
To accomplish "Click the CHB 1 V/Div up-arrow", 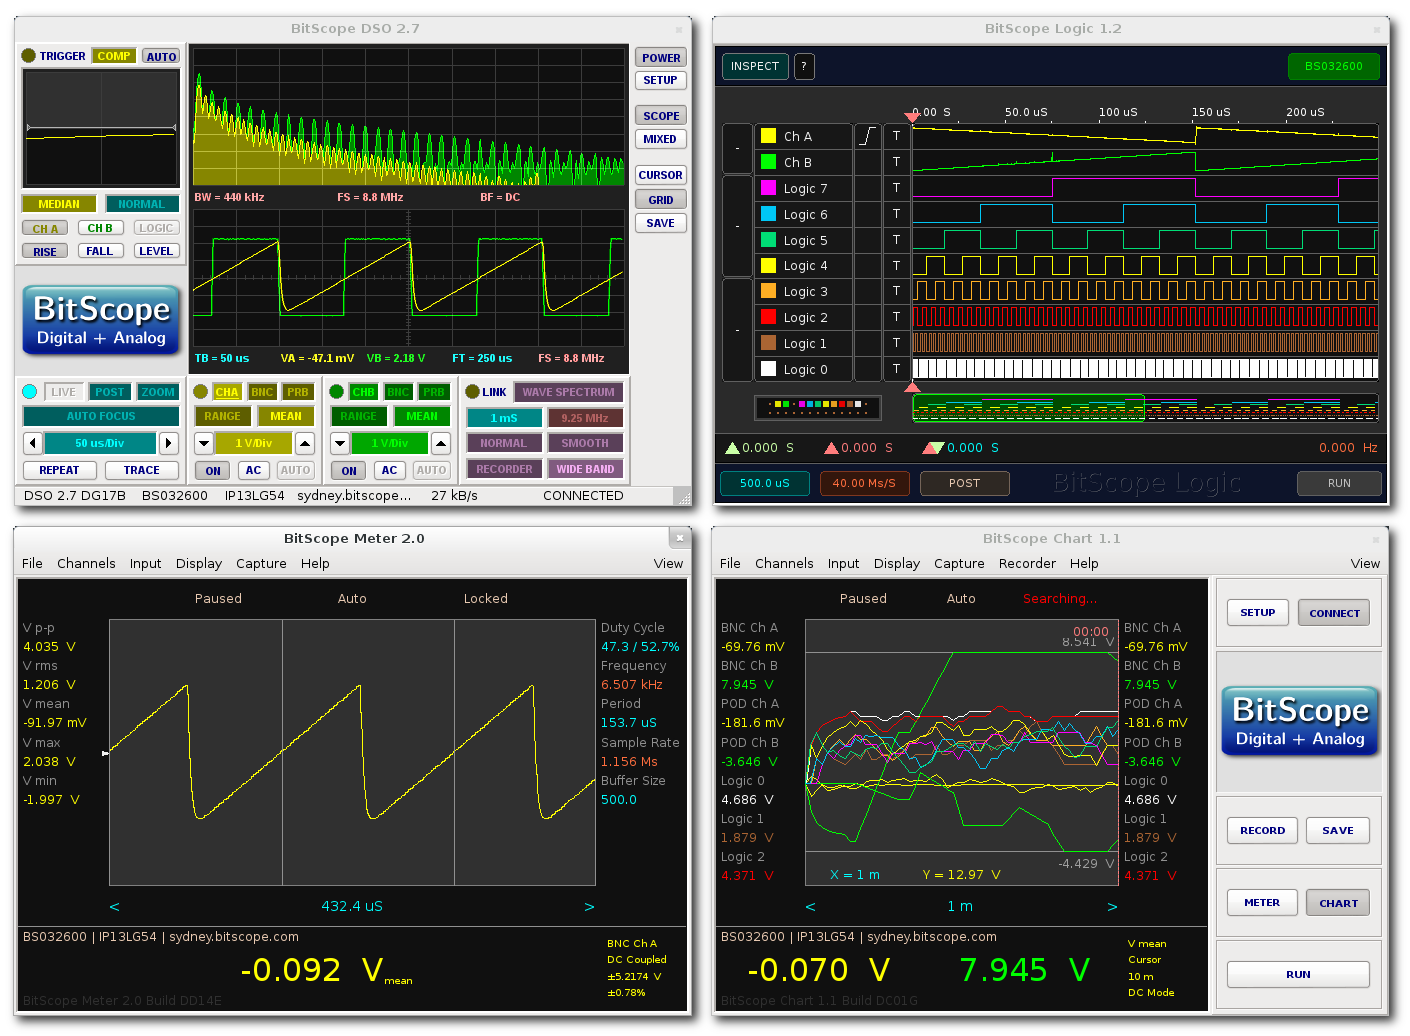I will pyautogui.click(x=441, y=443).
